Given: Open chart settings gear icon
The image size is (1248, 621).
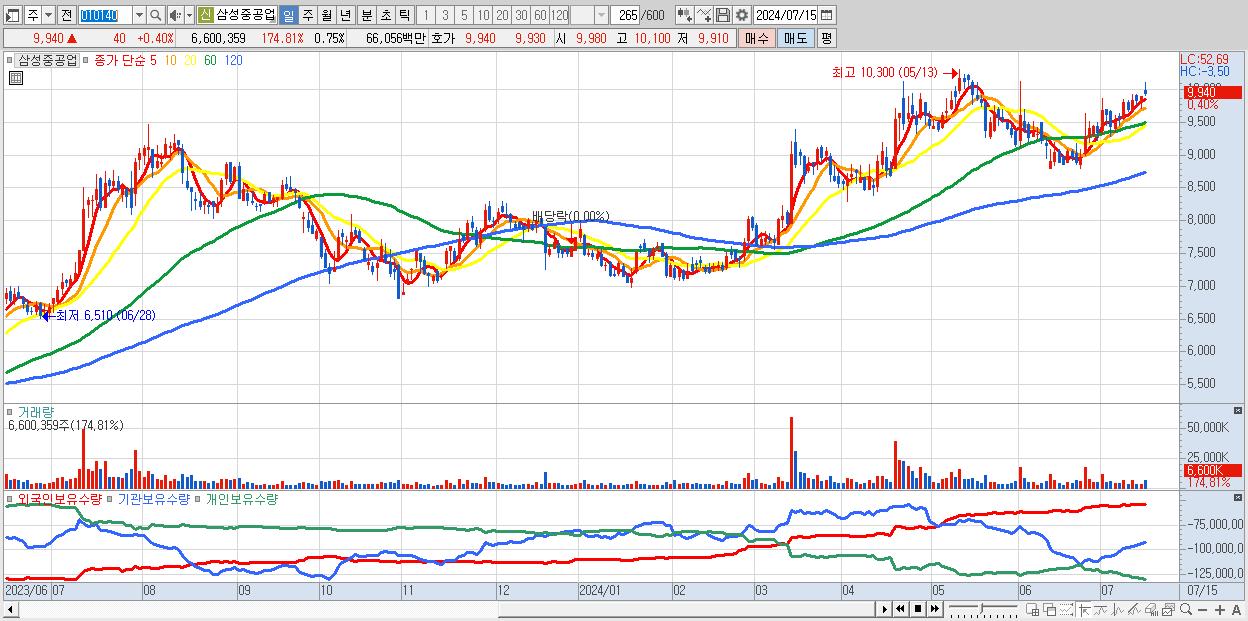Looking at the screenshot, I should click(741, 15).
